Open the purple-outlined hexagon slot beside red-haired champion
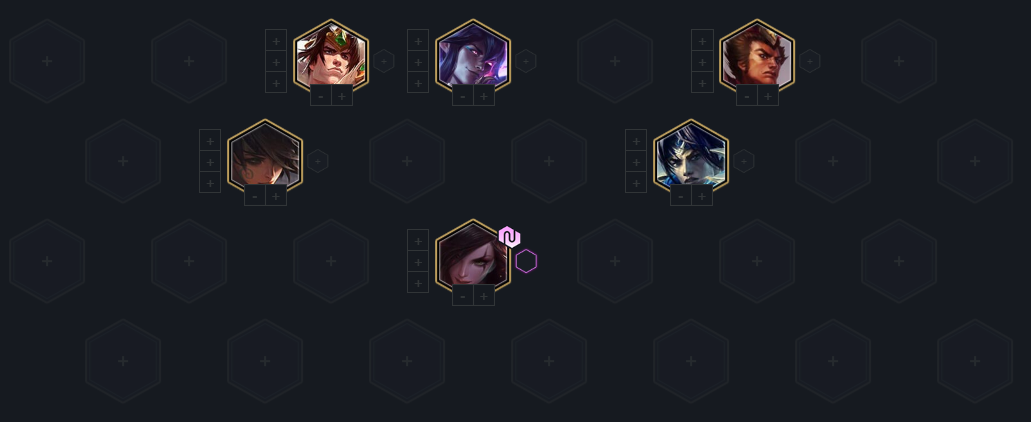 click(526, 261)
